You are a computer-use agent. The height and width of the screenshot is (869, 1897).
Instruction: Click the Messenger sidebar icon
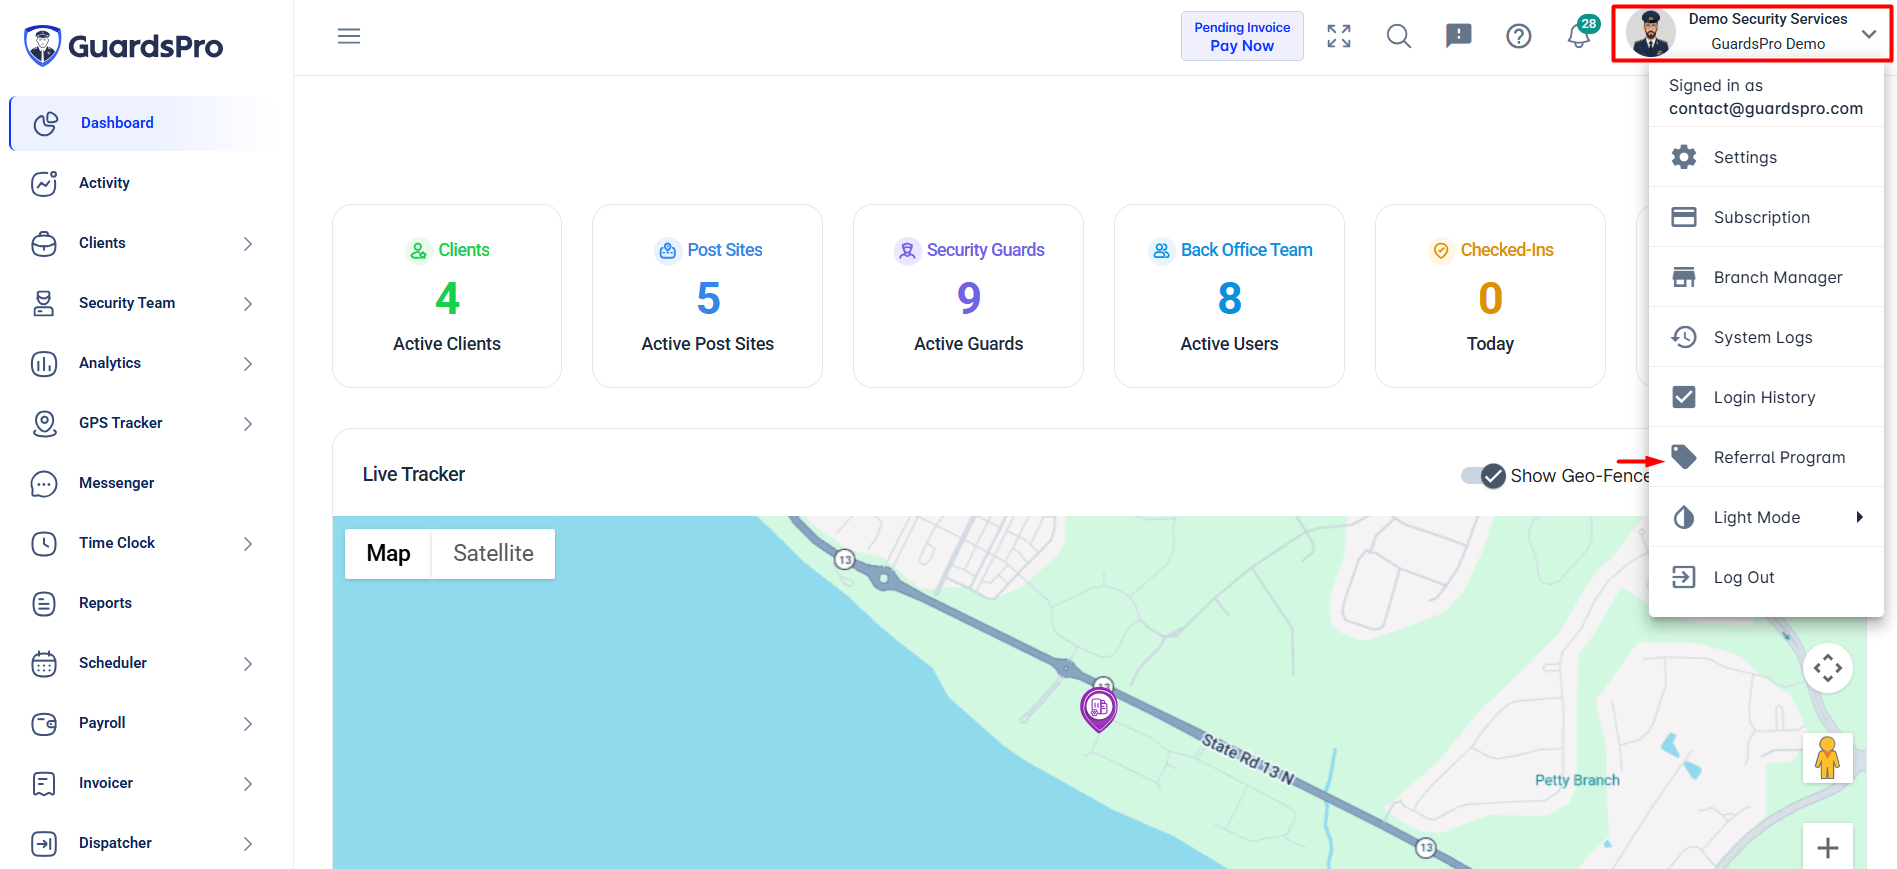point(44,483)
